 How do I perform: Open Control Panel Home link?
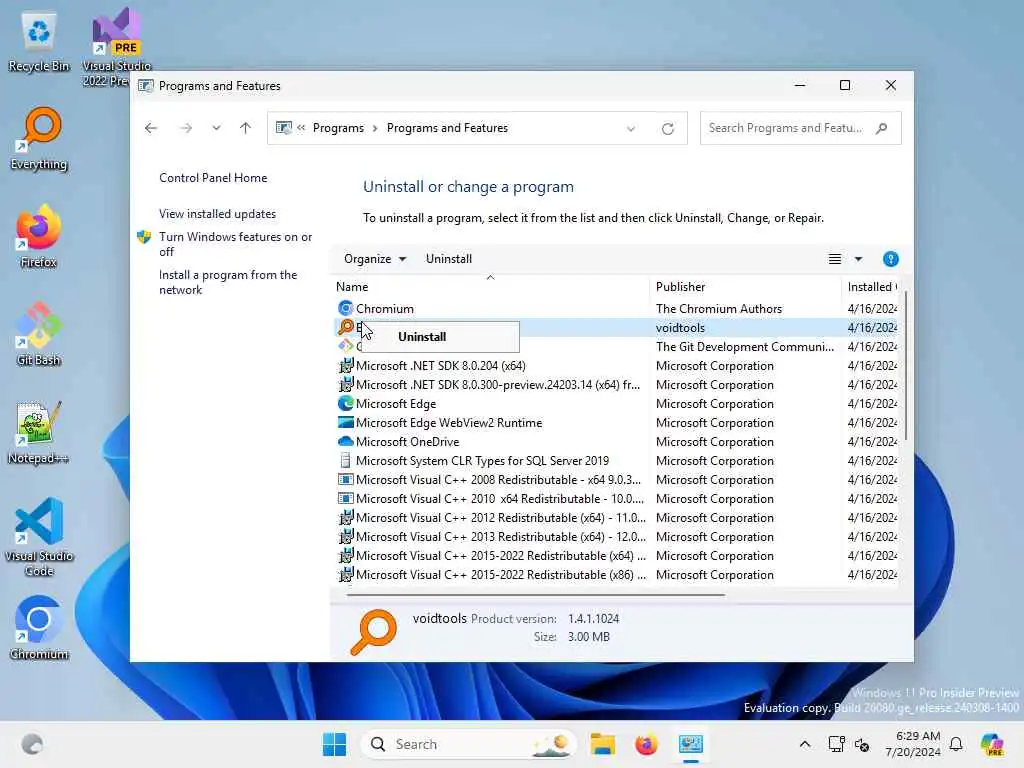click(213, 178)
